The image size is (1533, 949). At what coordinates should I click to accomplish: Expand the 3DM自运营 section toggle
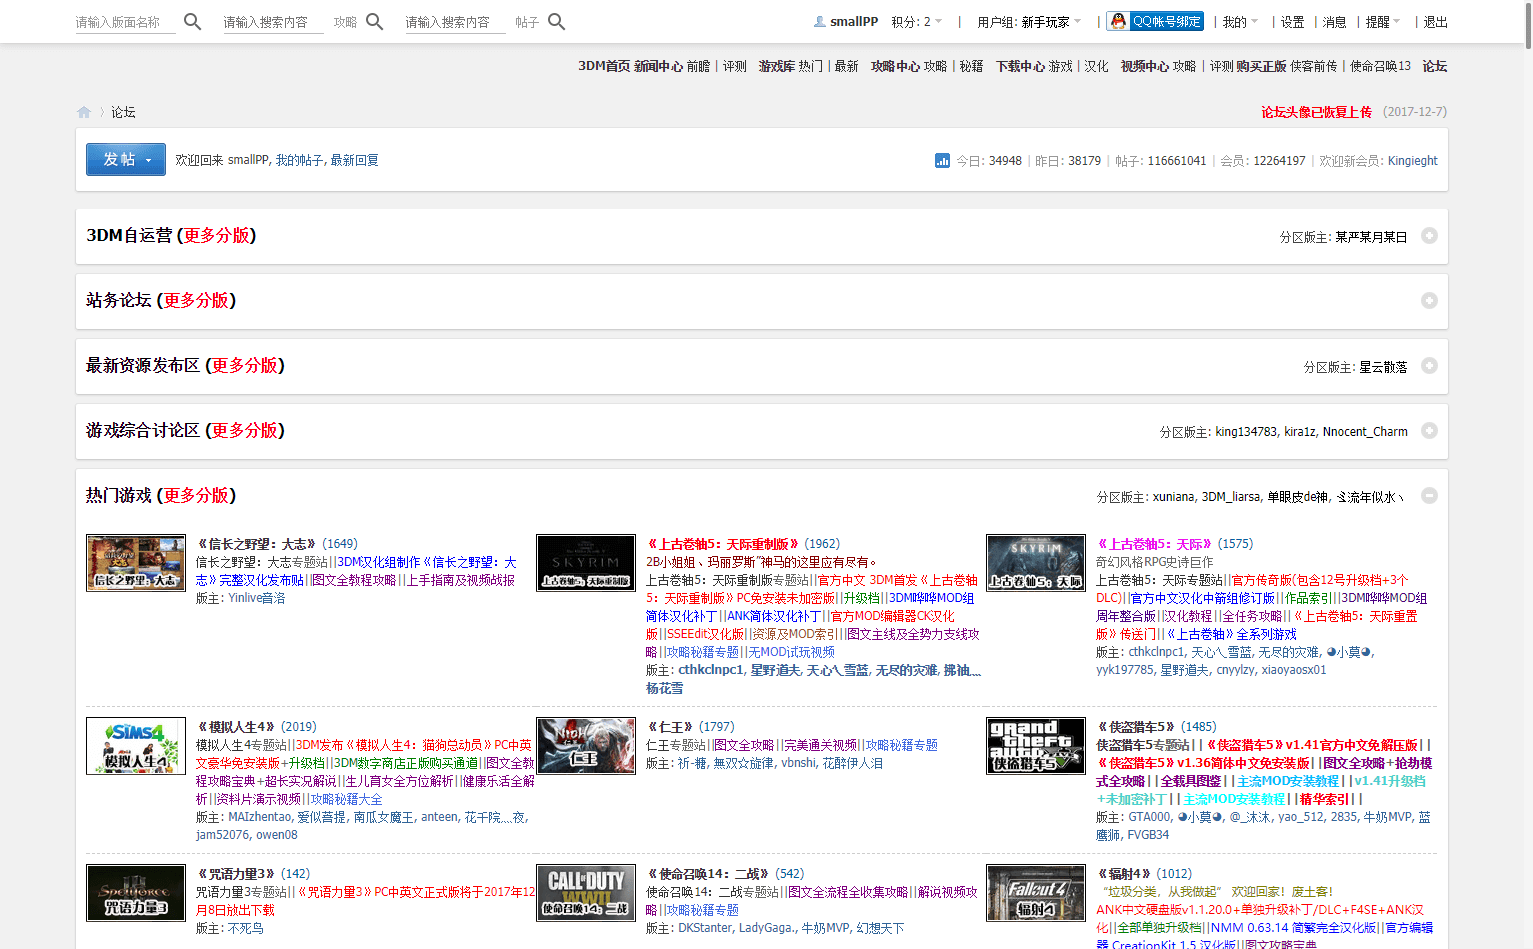pyautogui.click(x=1429, y=236)
